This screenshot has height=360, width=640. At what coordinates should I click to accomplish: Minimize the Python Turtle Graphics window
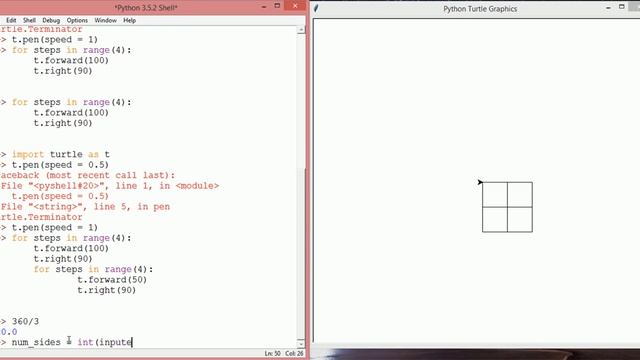click(608, 8)
